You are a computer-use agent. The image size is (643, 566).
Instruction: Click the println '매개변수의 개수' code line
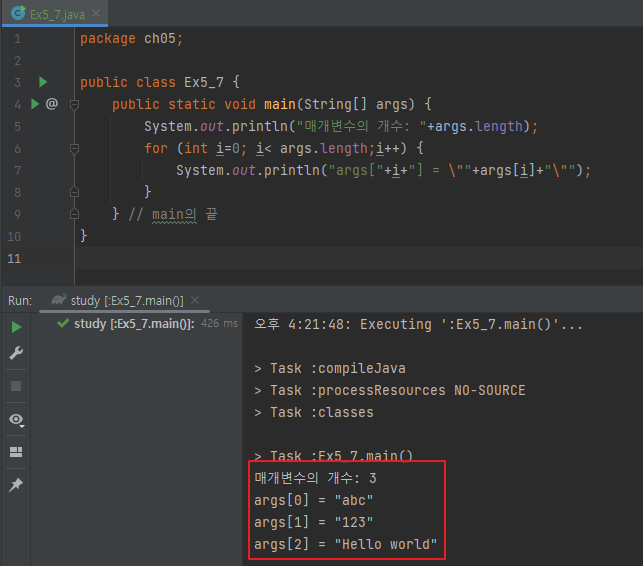[341, 126]
